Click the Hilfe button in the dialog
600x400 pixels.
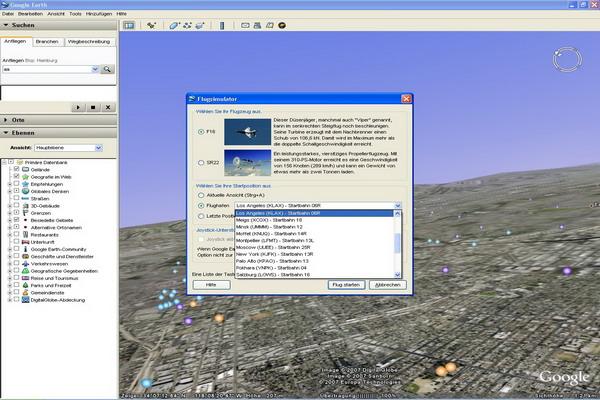[x=211, y=285]
